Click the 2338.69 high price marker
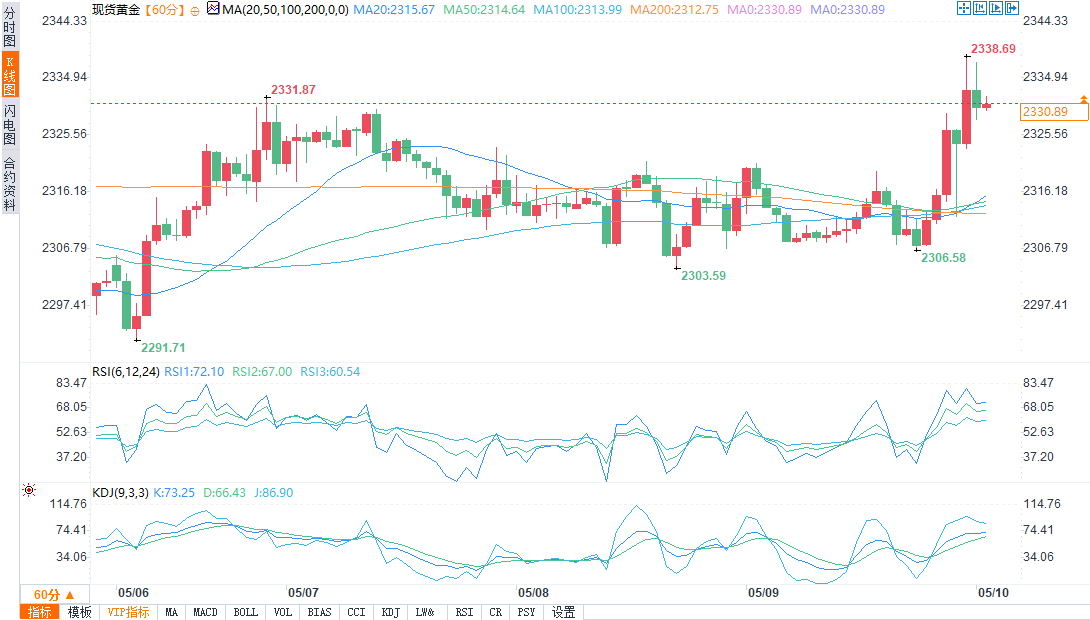The image size is (1090, 620). tap(993, 49)
